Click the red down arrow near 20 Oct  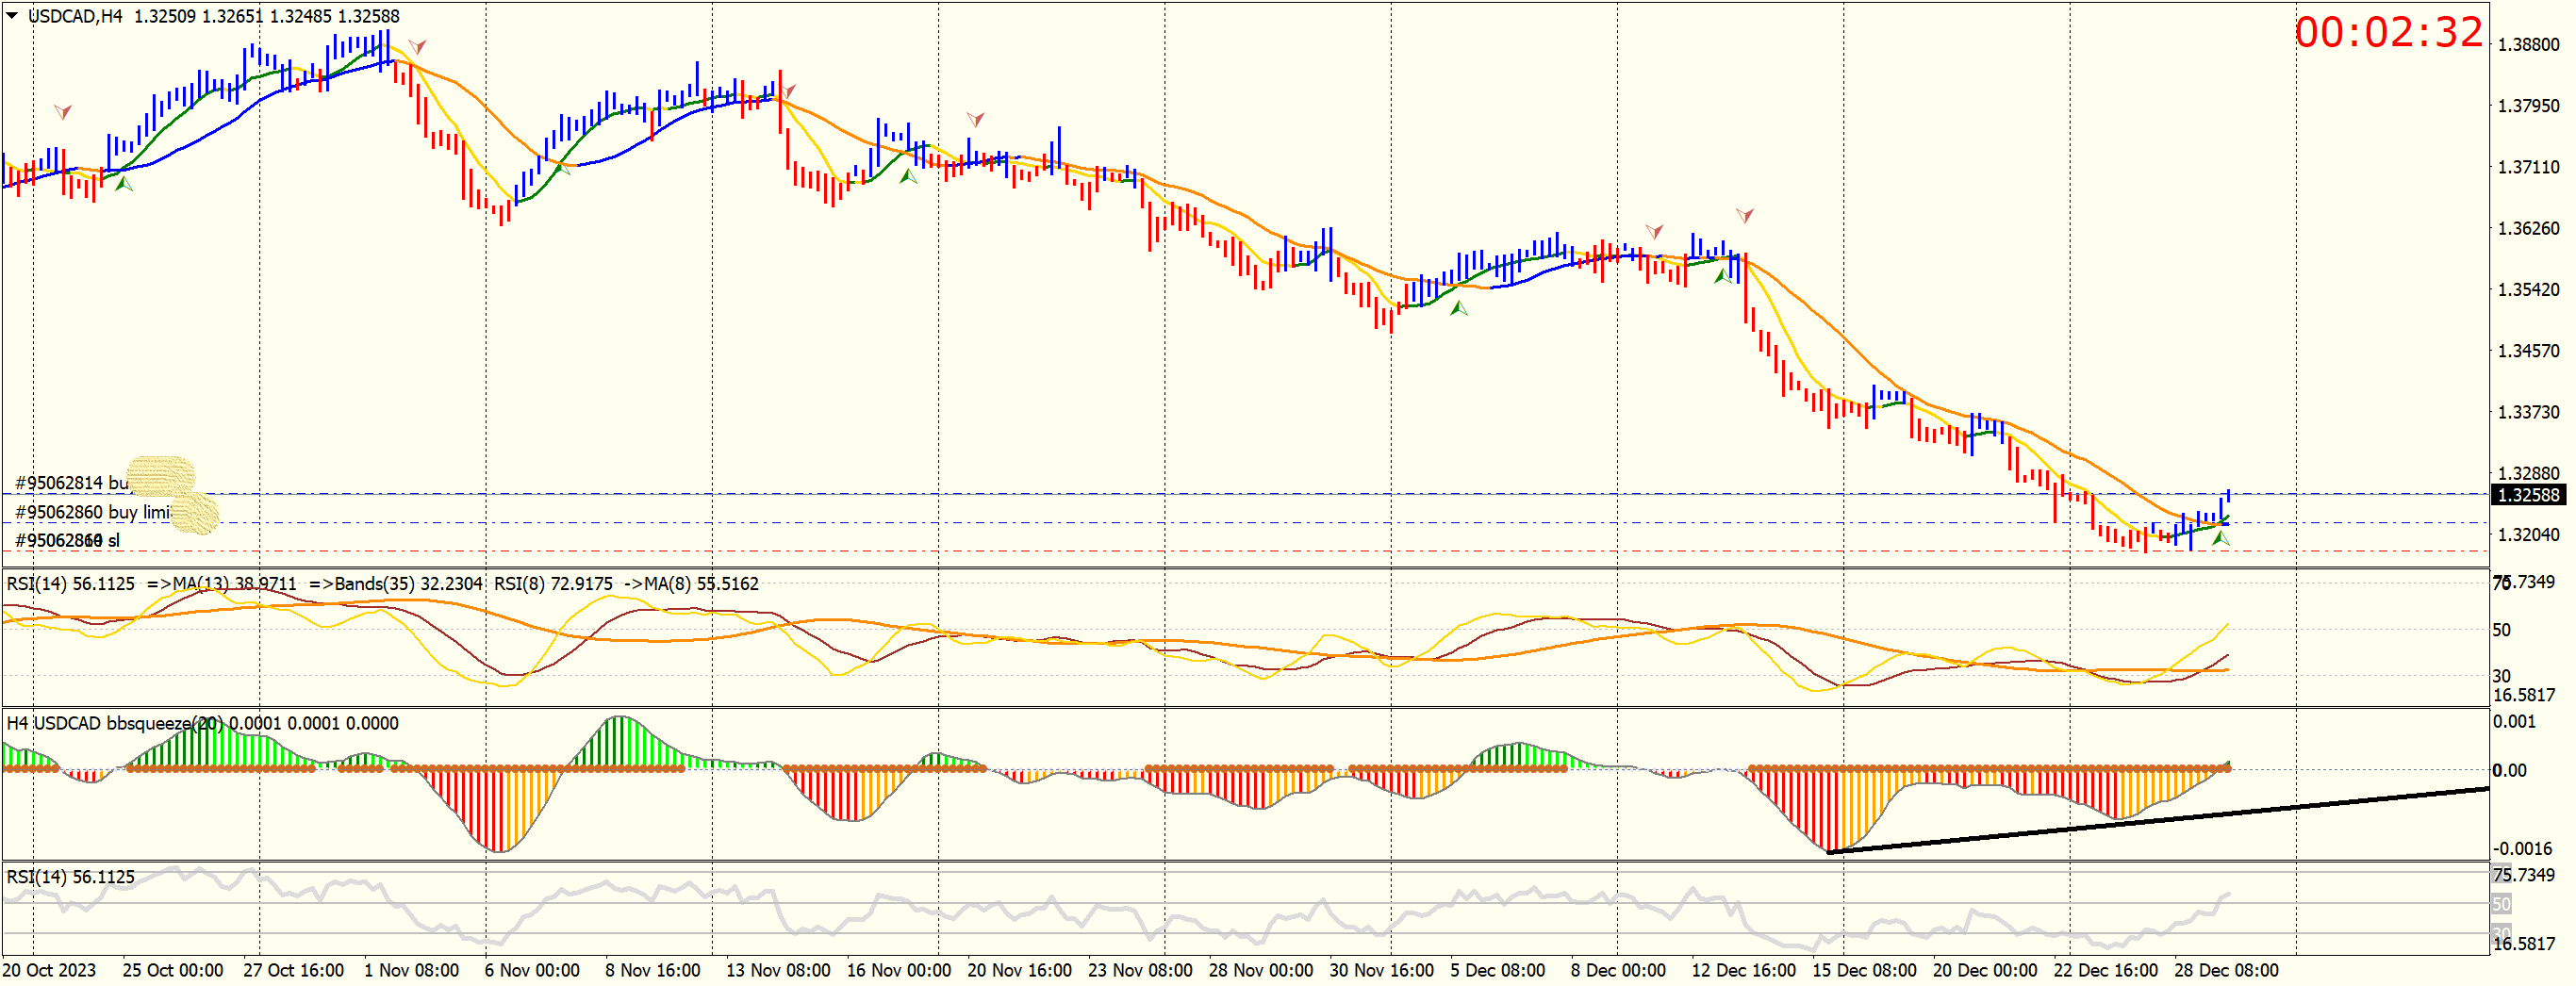click(x=63, y=111)
